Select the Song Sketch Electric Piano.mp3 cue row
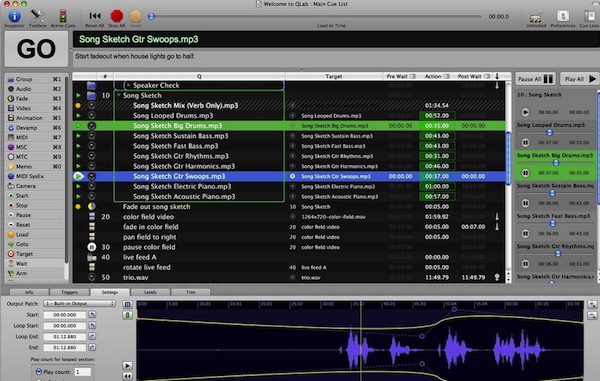Screen dimensions: 600x381 [x=289, y=186]
